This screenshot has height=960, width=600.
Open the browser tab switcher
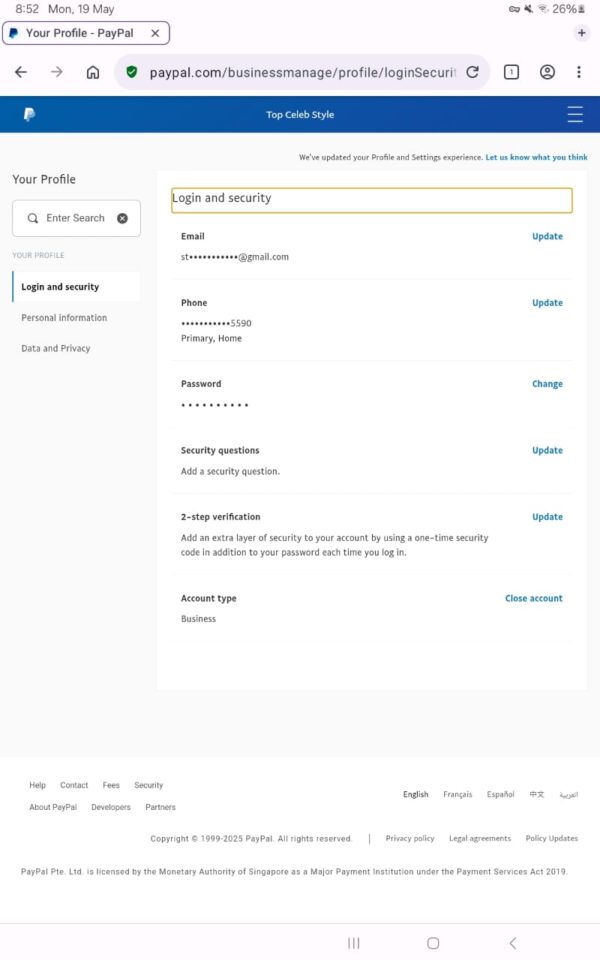point(511,72)
